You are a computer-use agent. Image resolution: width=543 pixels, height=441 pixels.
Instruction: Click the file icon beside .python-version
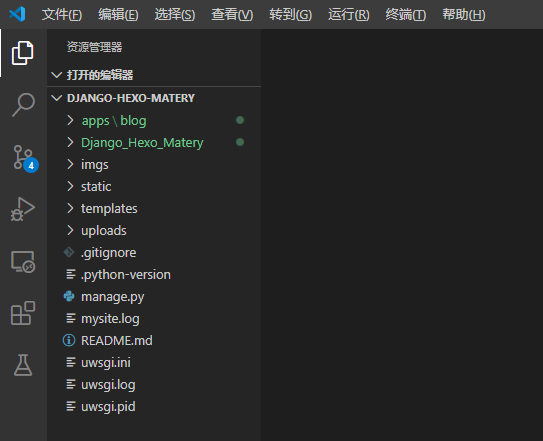(x=71, y=274)
